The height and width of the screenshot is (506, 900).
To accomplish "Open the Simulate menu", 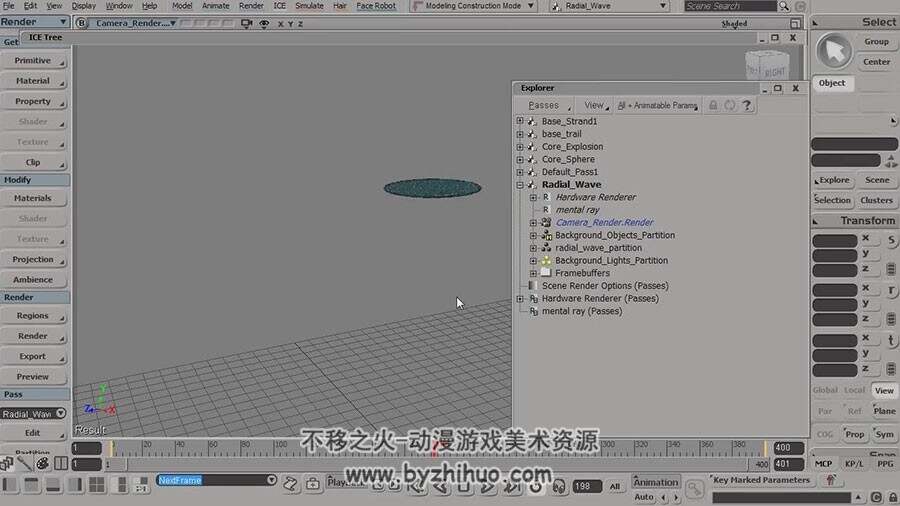I will [x=309, y=6].
